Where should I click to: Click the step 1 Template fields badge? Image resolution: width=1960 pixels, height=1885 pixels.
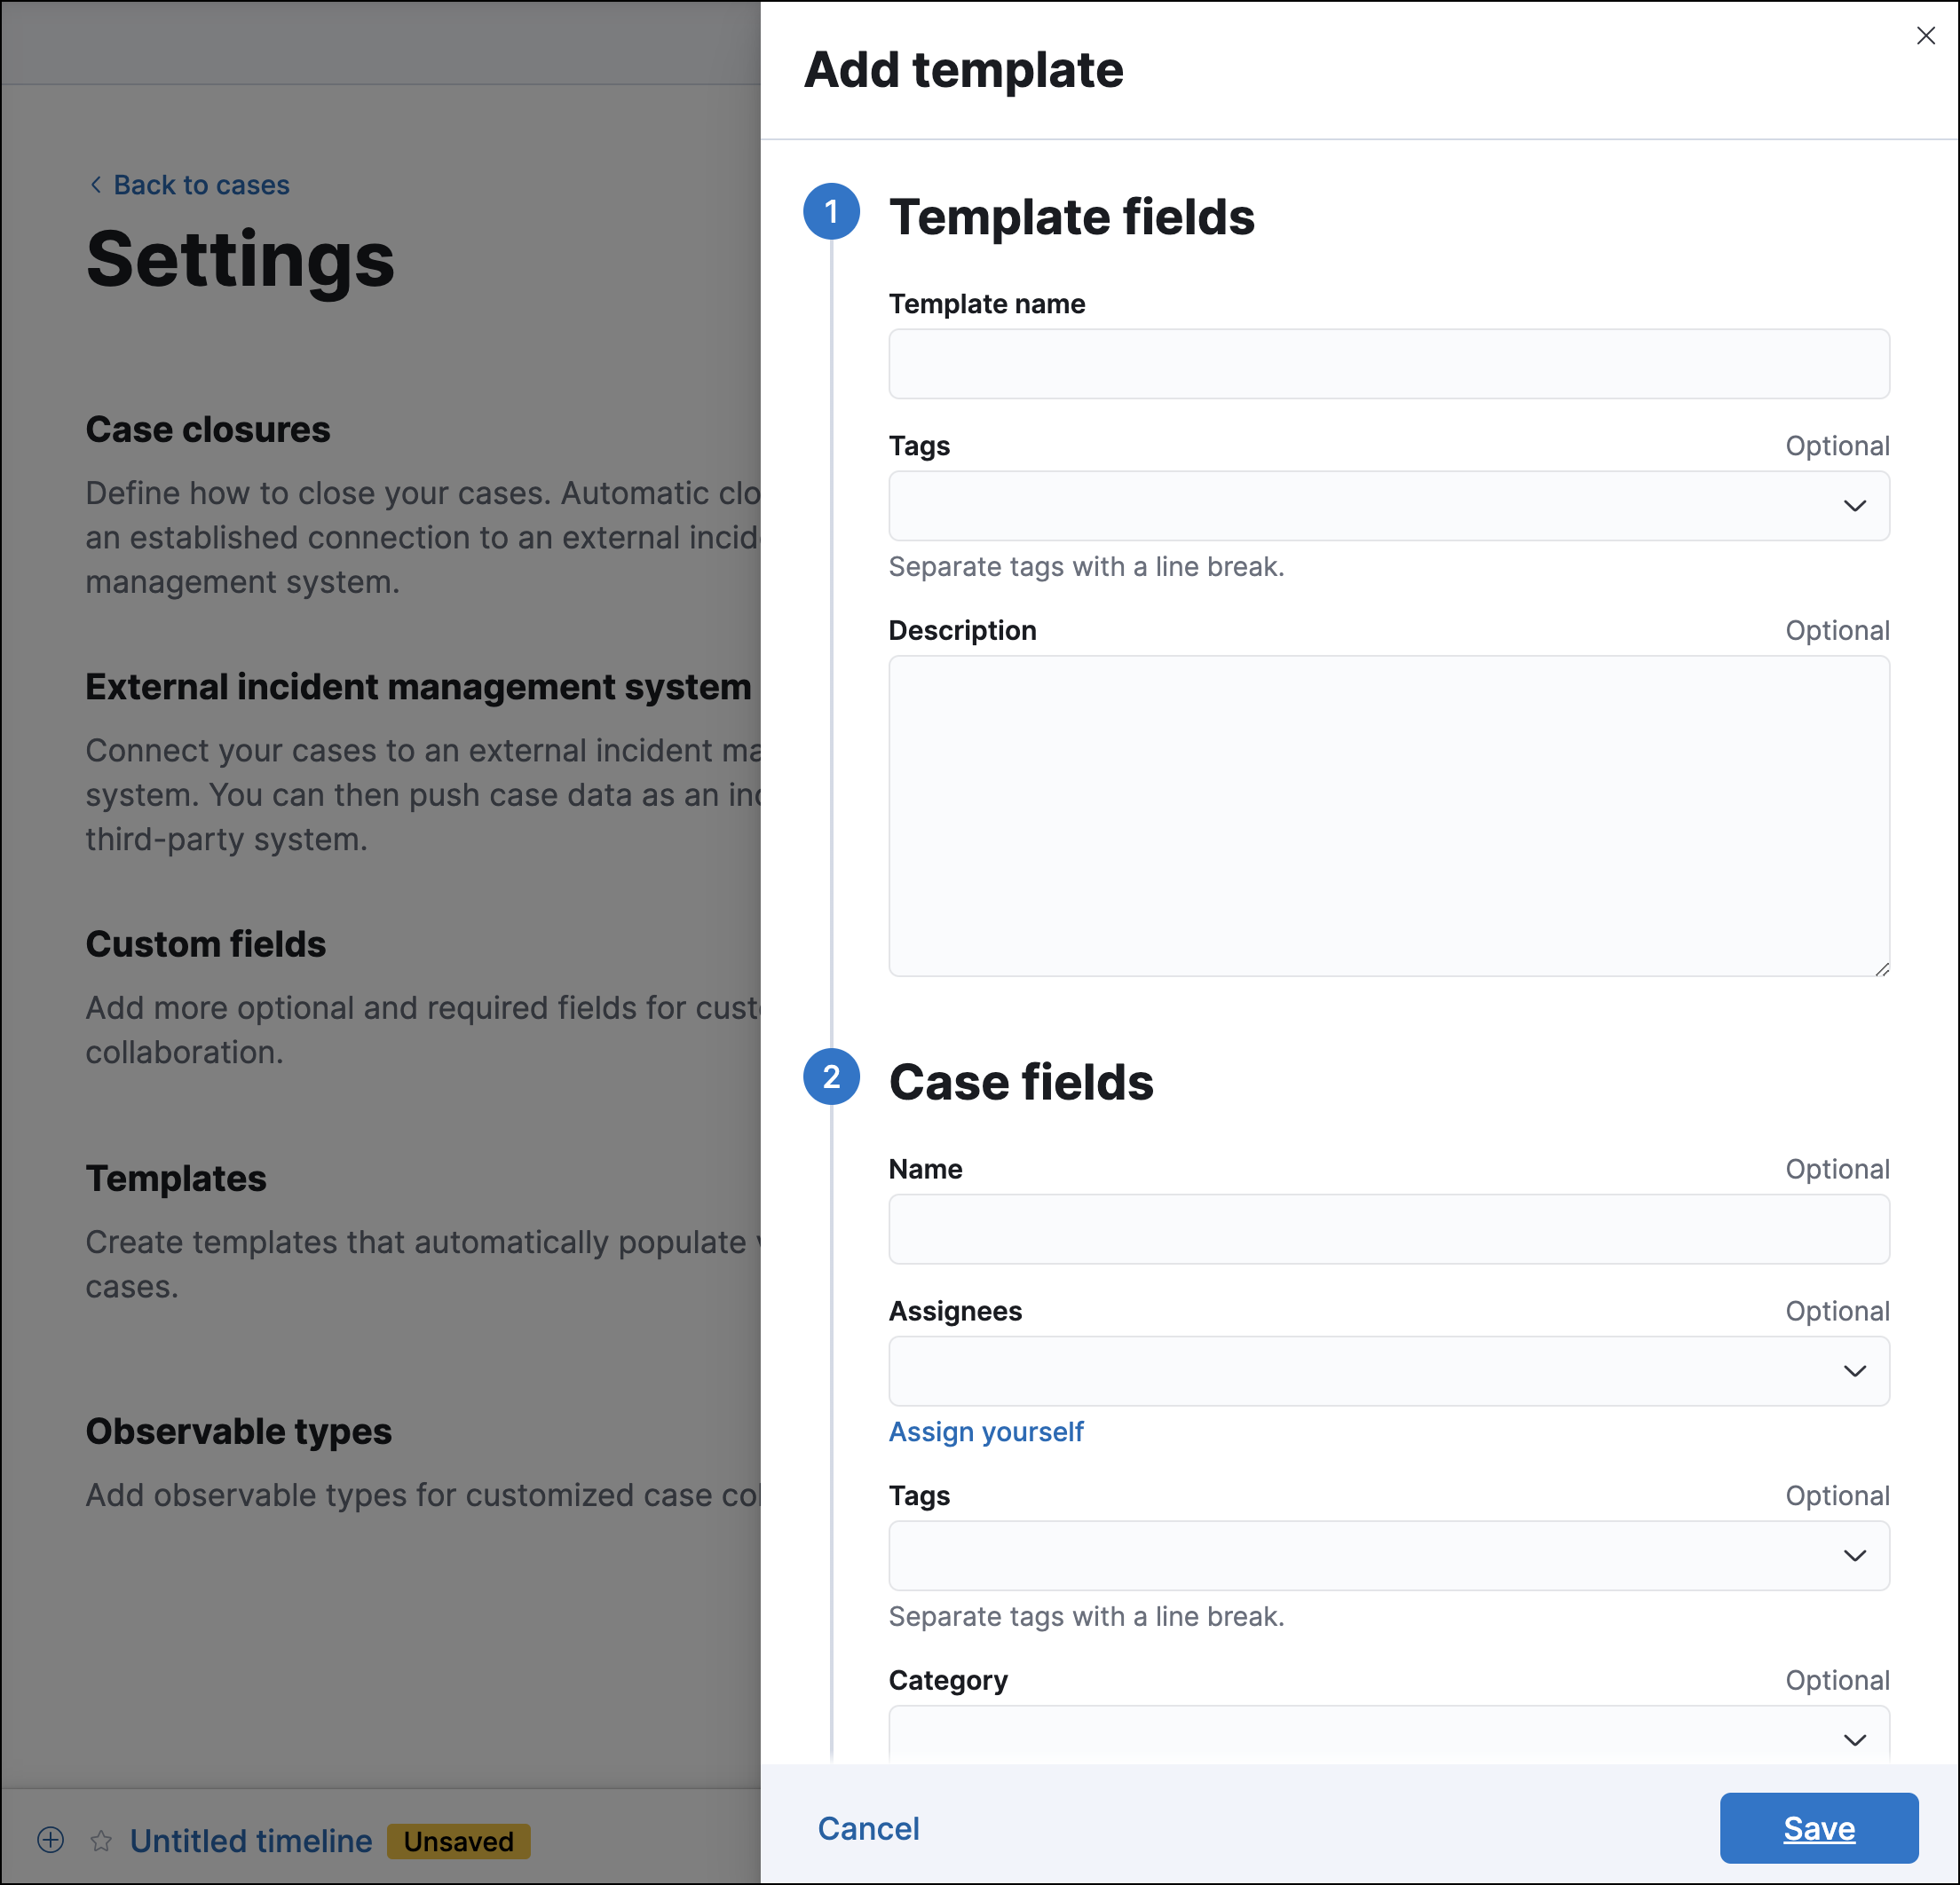click(831, 211)
